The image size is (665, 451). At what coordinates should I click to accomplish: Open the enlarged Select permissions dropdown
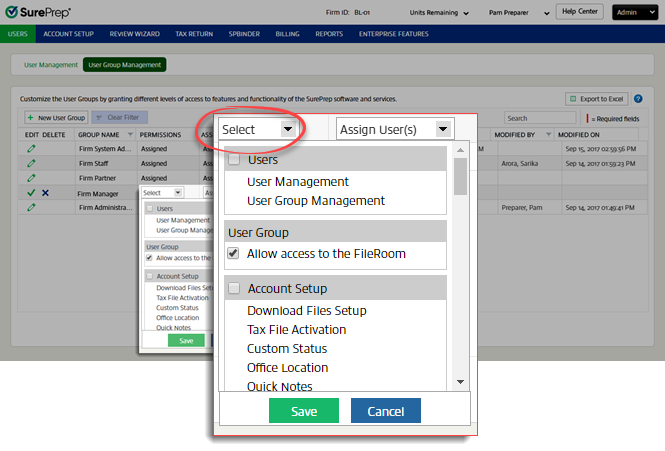(259, 129)
